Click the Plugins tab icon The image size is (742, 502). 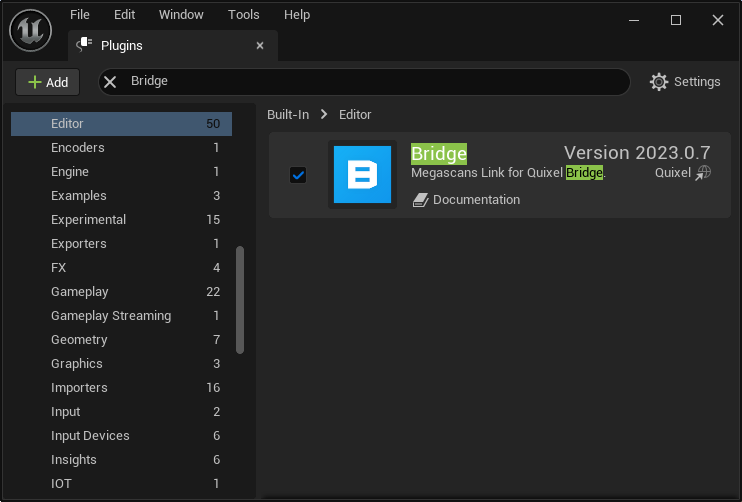tap(85, 45)
